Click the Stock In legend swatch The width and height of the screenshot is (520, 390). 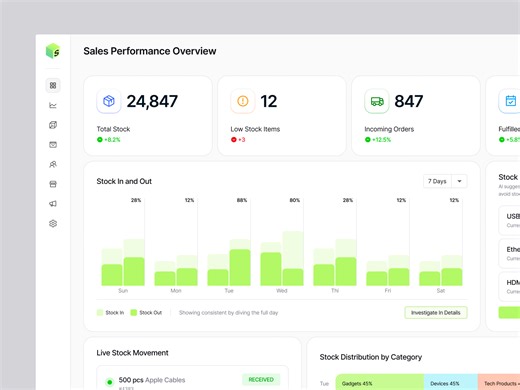[100, 313]
